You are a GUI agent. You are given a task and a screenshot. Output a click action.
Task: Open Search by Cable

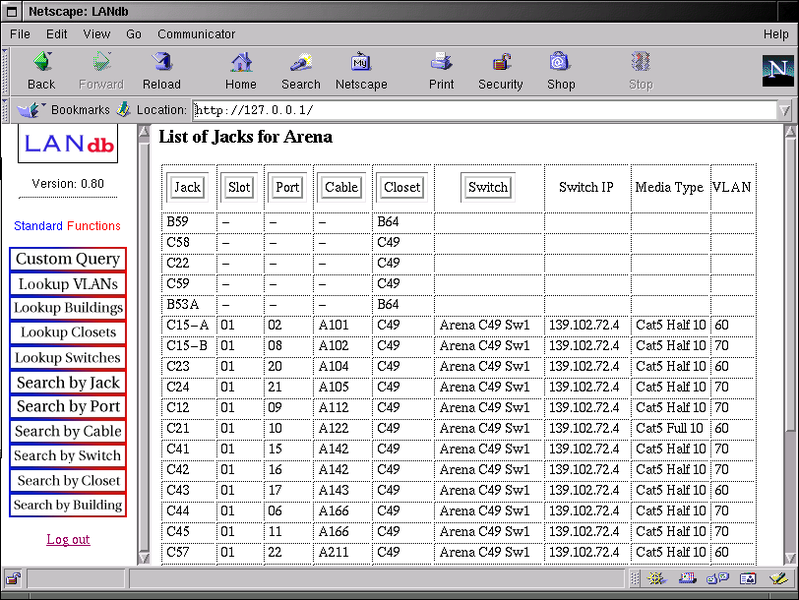click(x=68, y=431)
